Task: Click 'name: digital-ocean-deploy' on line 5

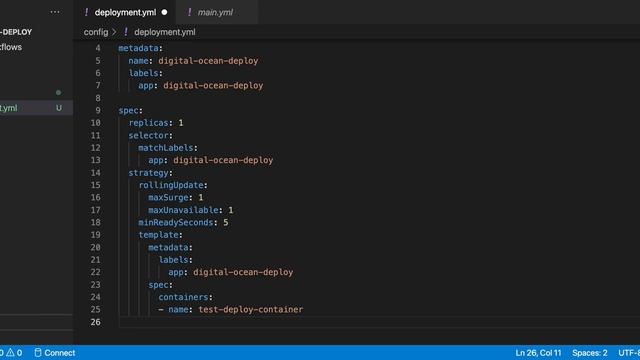Action: pos(193,61)
